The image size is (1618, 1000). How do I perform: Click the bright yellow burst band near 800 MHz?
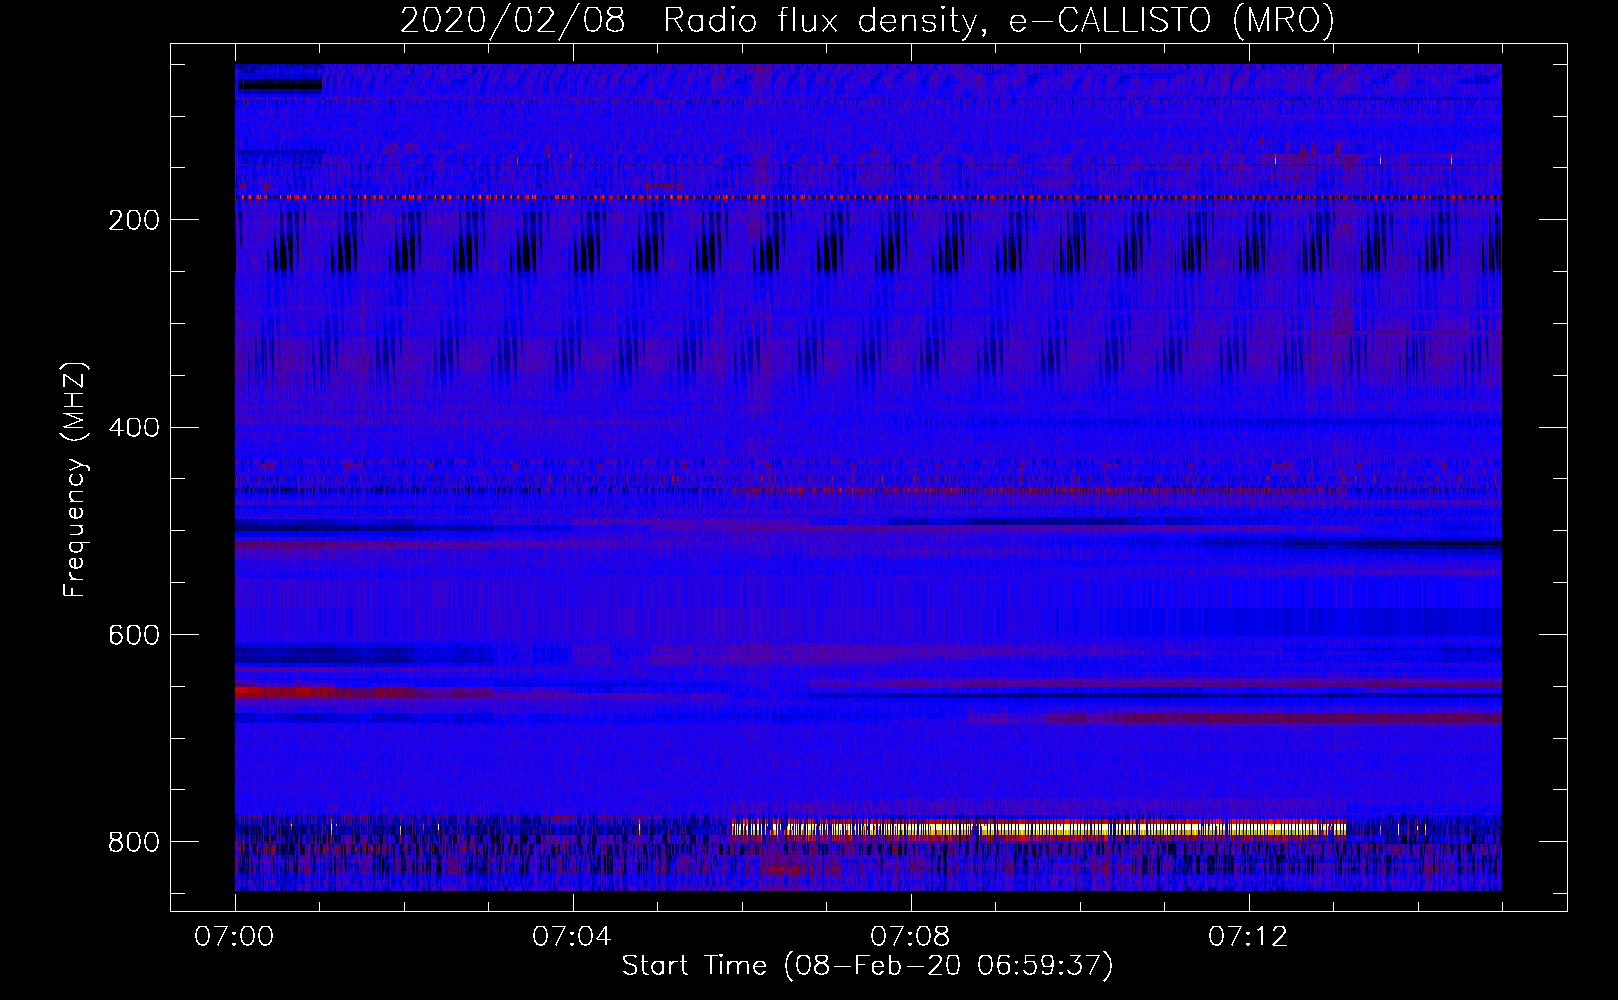click(x=1038, y=829)
